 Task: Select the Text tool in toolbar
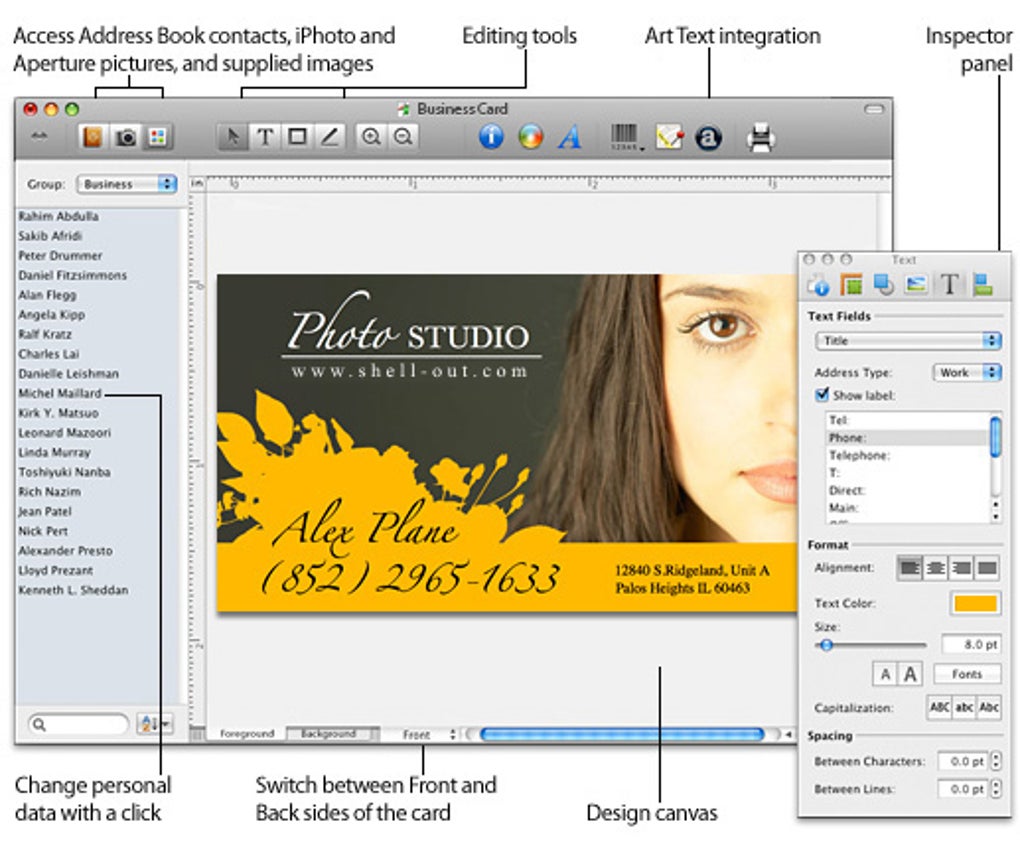[x=265, y=137]
